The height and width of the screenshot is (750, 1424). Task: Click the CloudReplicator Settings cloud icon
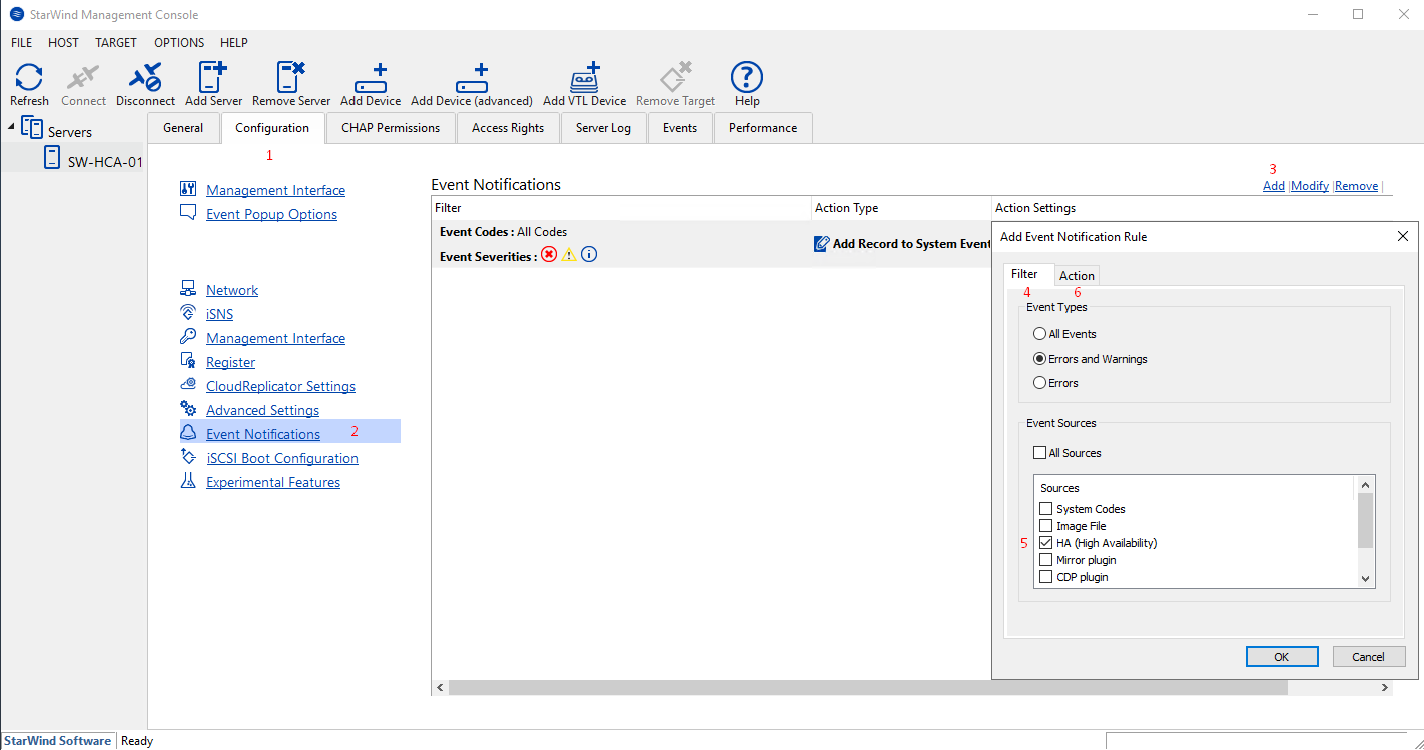[188, 385]
